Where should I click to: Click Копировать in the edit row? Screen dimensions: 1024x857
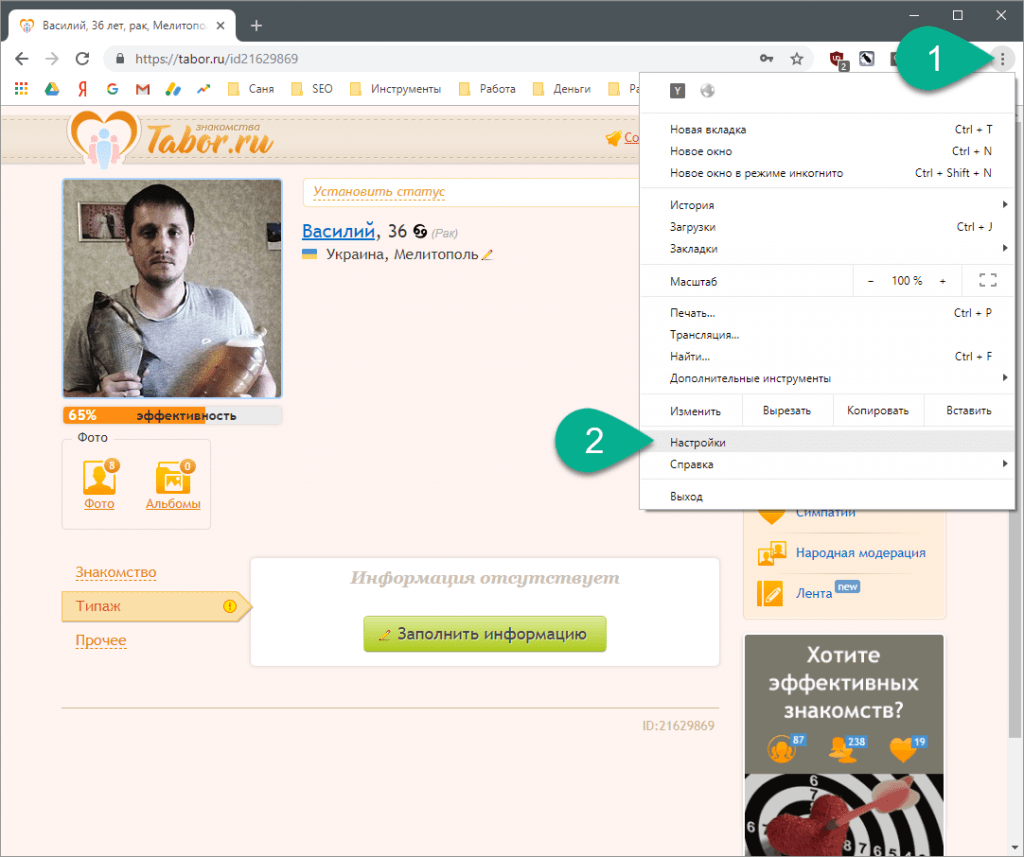[878, 411]
